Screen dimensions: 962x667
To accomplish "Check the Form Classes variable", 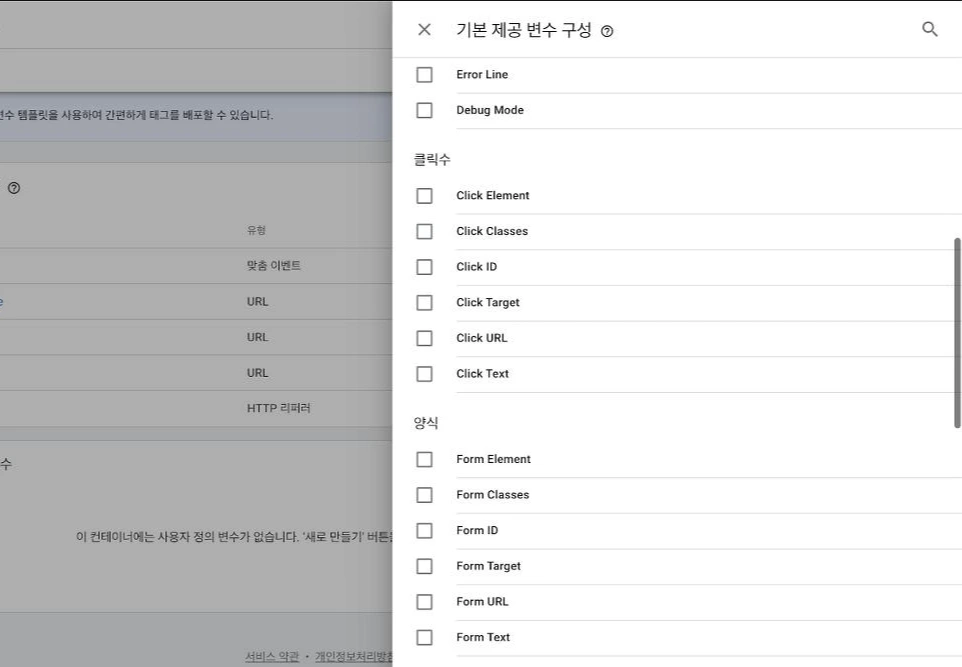I will pyautogui.click(x=424, y=495).
